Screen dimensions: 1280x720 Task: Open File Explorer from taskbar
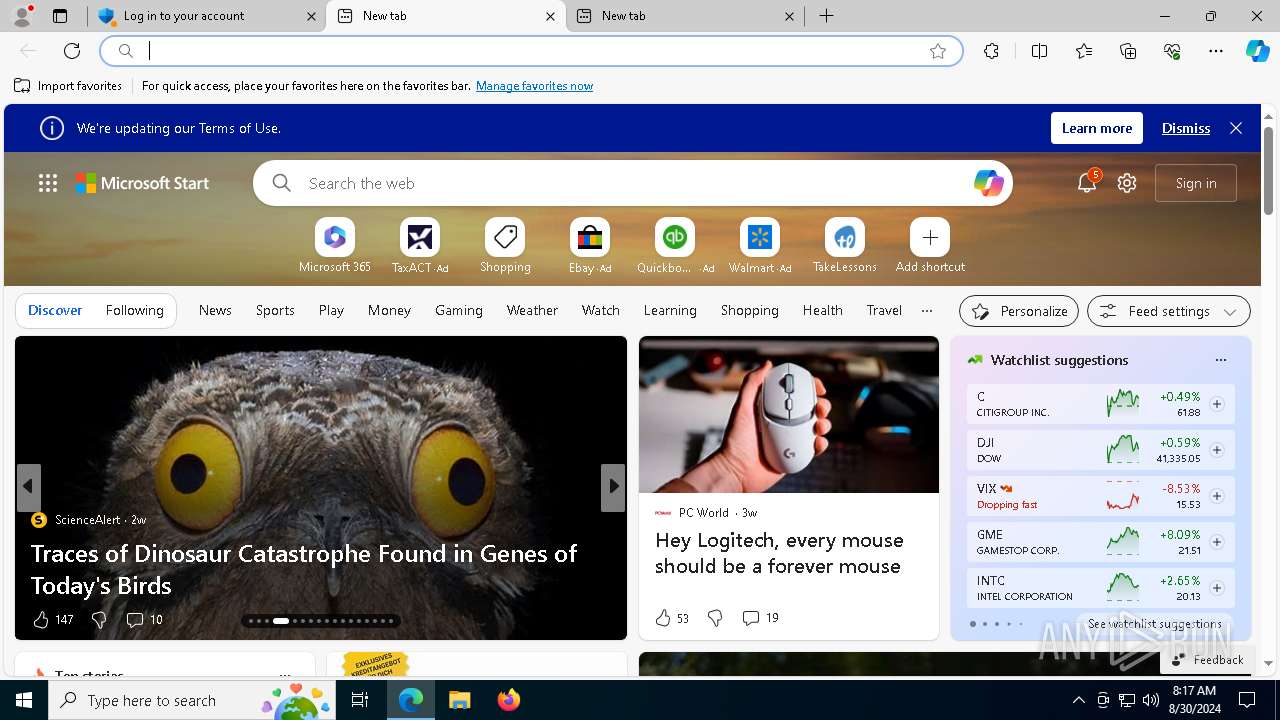pos(459,700)
